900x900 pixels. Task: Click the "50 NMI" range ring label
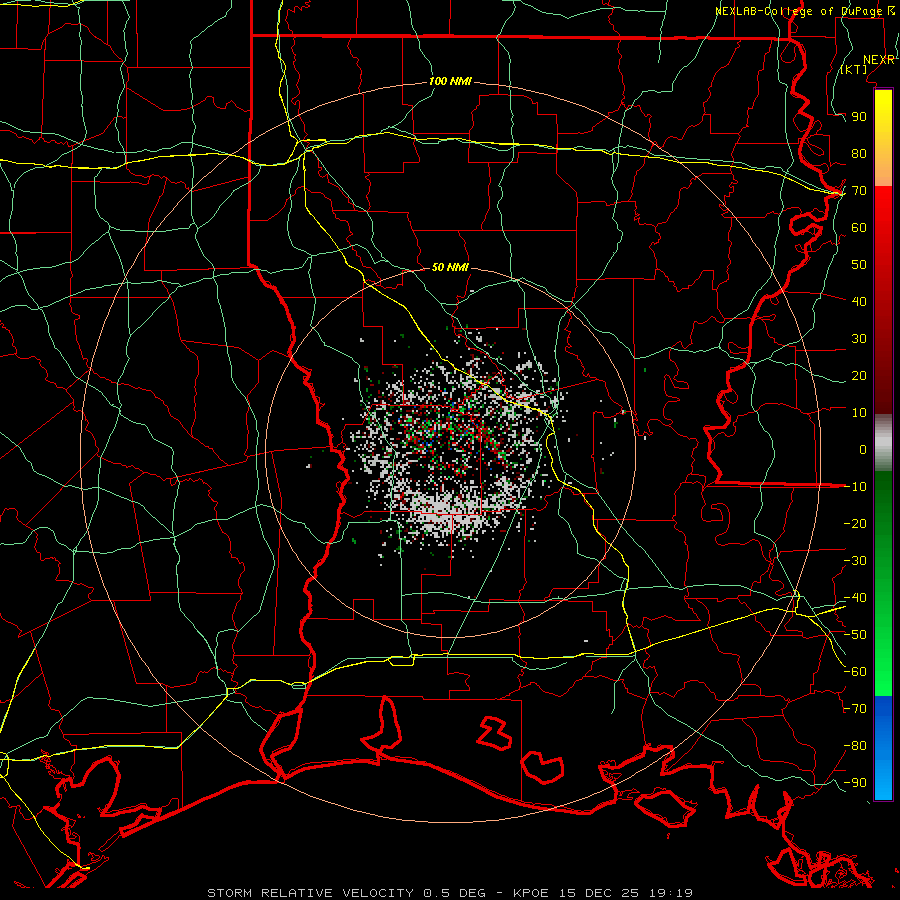point(450,267)
